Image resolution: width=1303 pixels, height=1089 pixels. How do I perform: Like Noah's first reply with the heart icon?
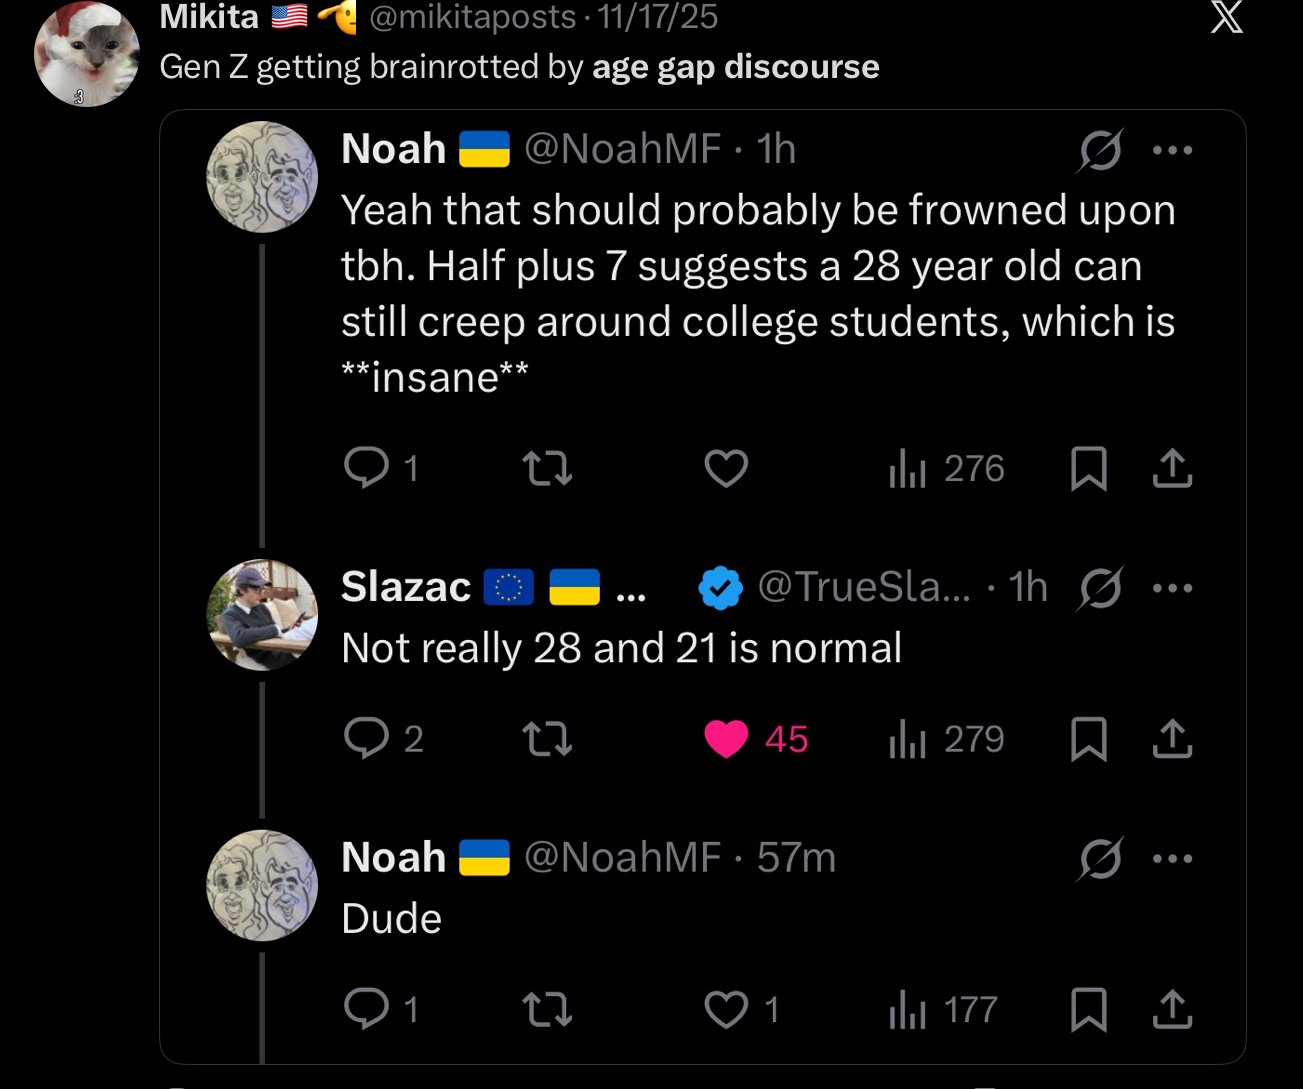725,468
